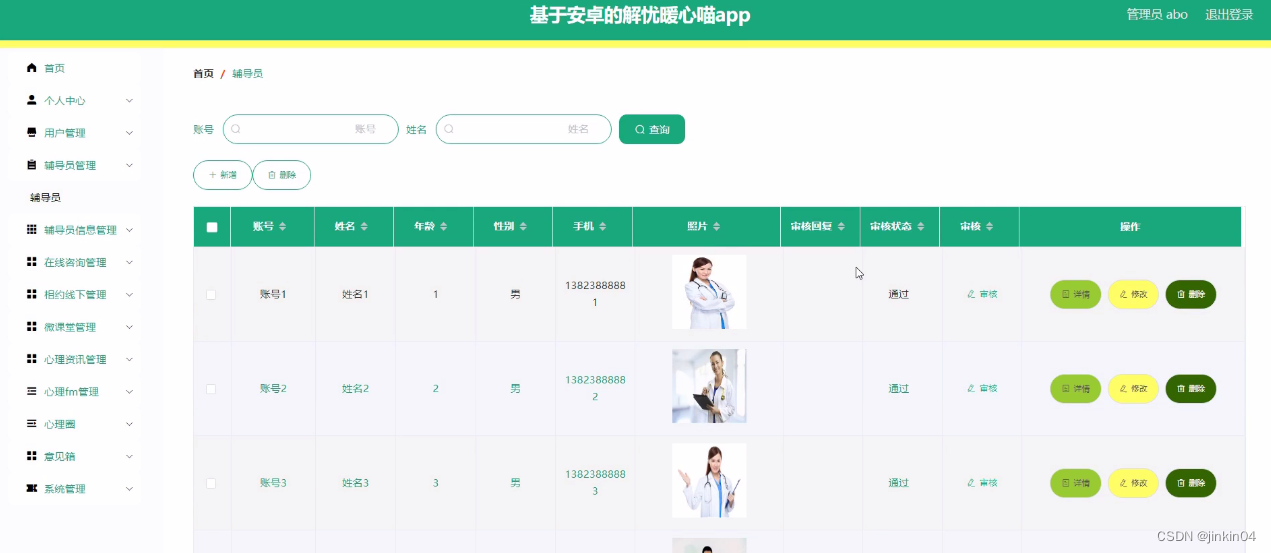Click 新增 button
The width and height of the screenshot is (1271, 553).
(222, 175)
